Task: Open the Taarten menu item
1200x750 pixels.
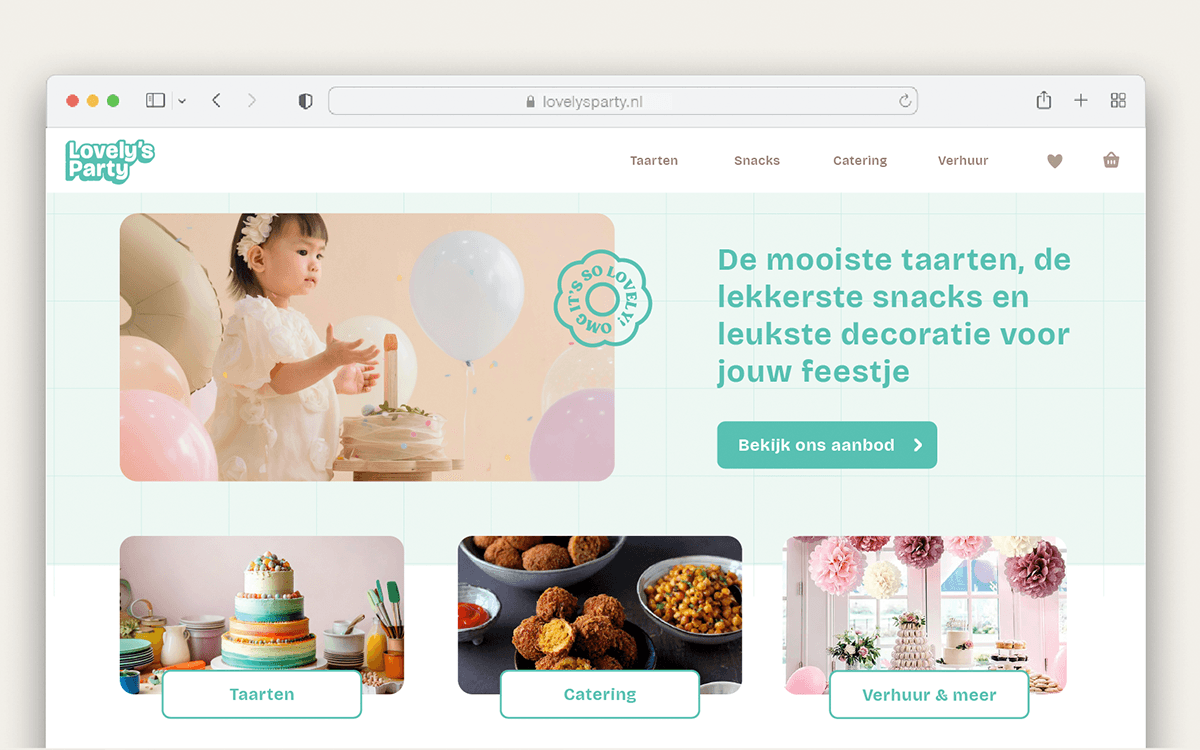Action: click(654, 160)
